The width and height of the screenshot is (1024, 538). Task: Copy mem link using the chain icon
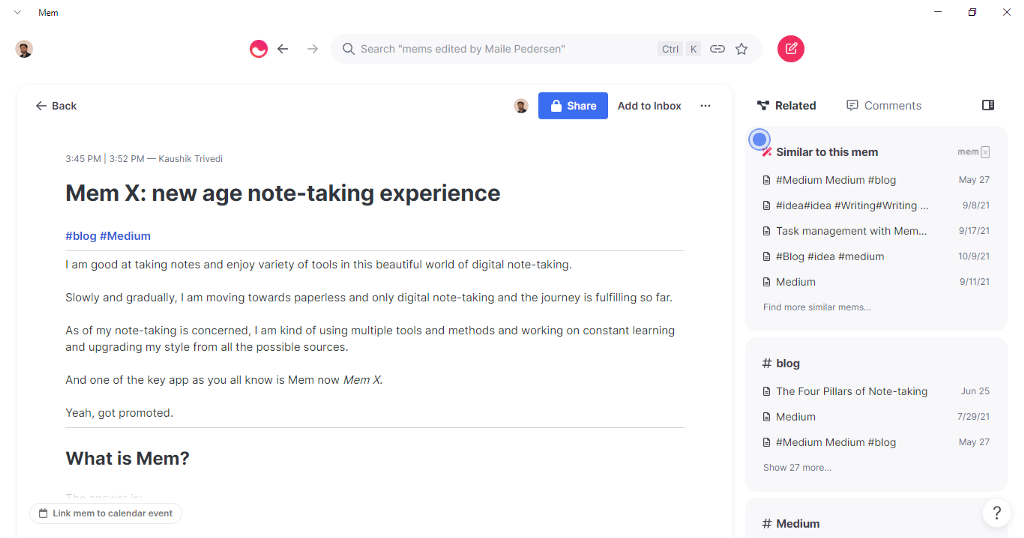pos(717,49)
